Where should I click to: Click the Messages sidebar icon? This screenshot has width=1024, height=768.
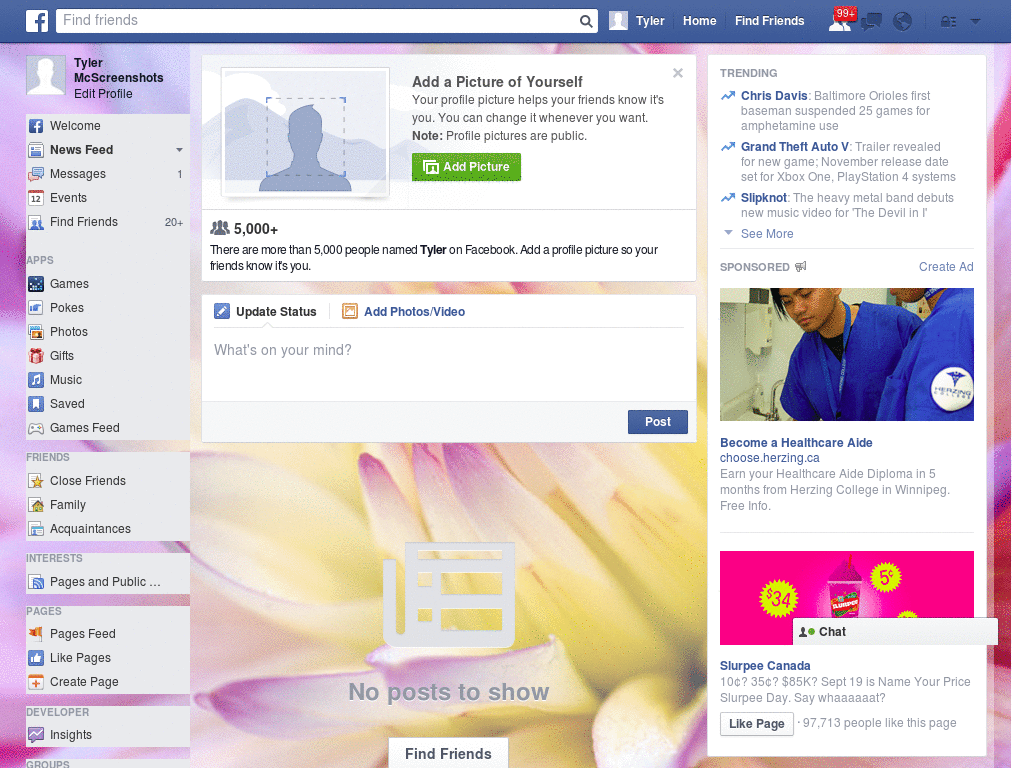click(x=36, y=174)
